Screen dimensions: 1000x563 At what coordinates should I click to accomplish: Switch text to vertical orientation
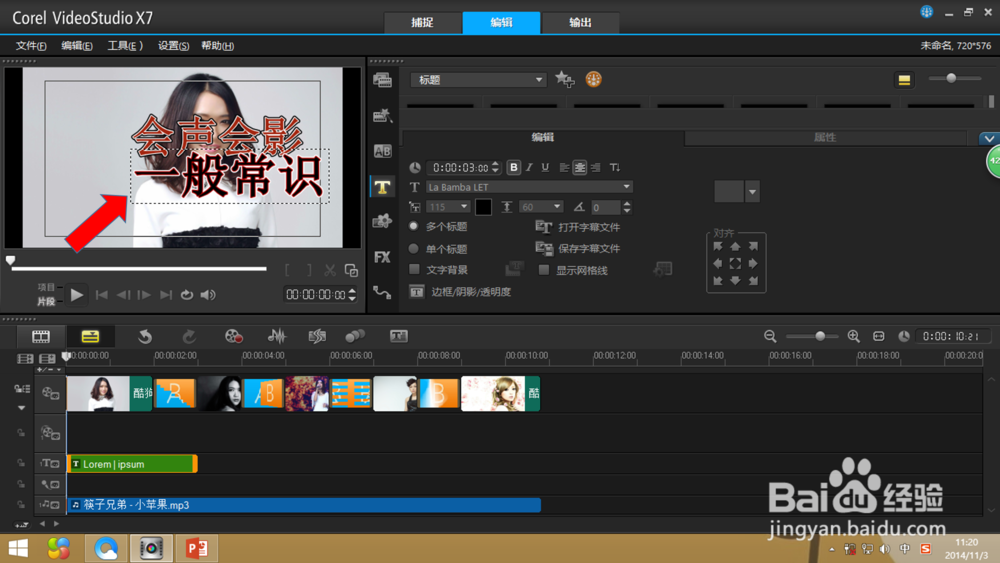[x=615, y=167]
